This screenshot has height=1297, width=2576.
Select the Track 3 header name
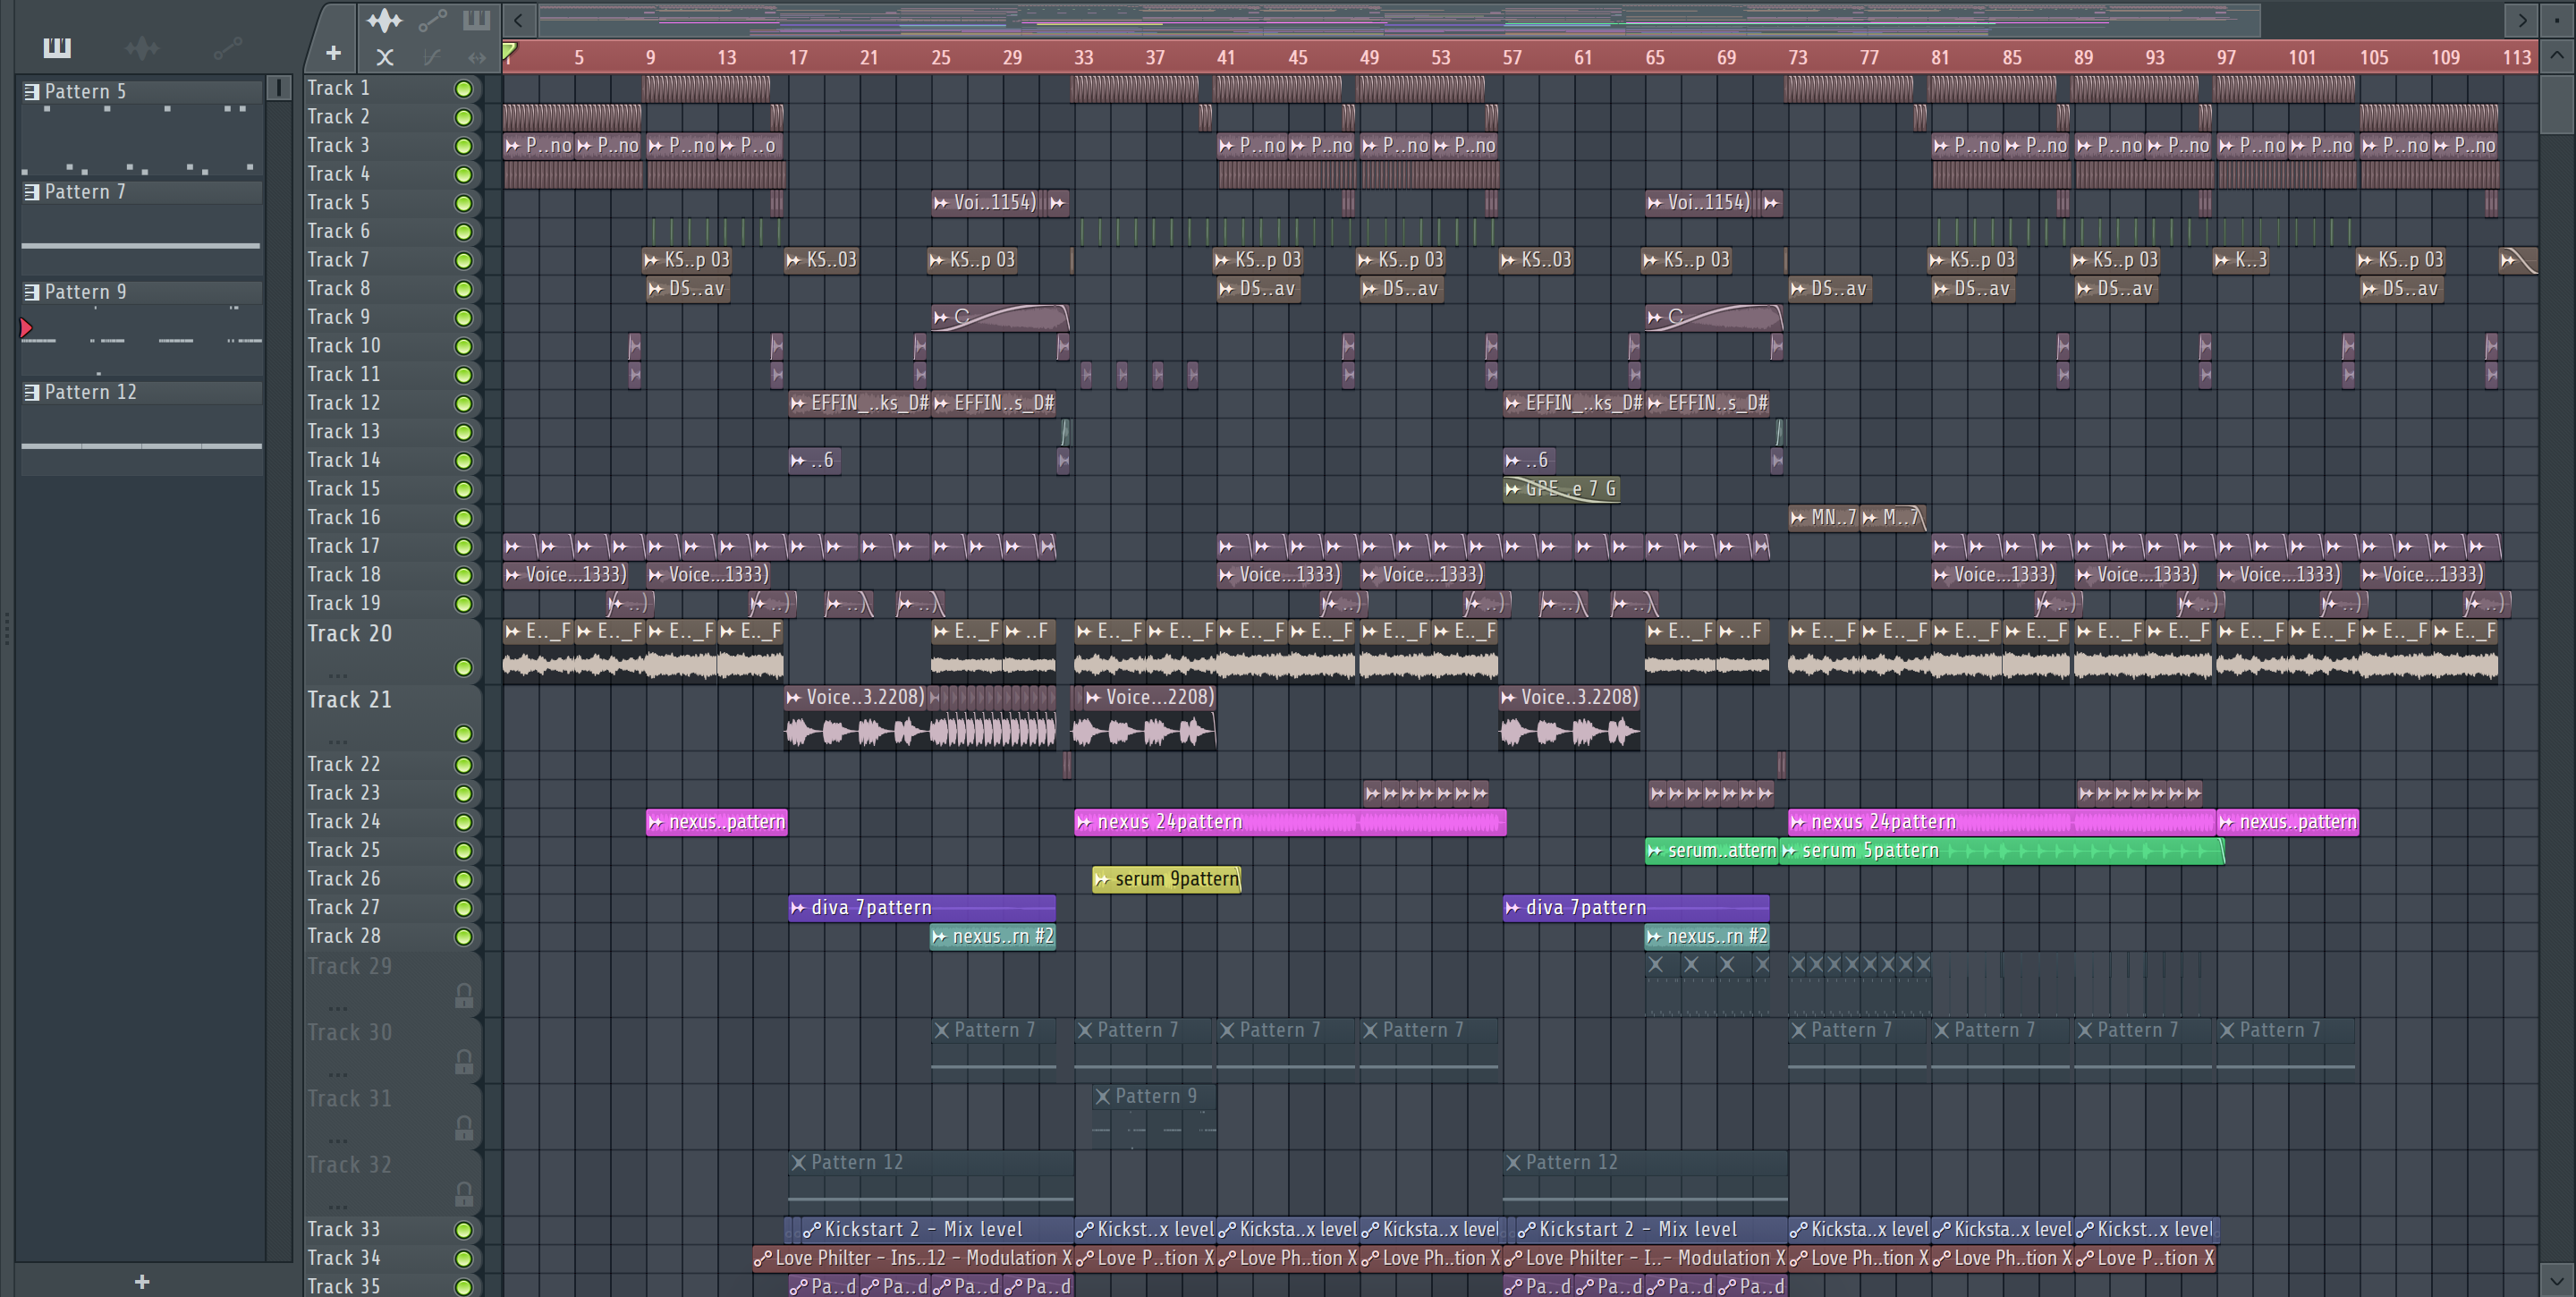click(338, 145)
